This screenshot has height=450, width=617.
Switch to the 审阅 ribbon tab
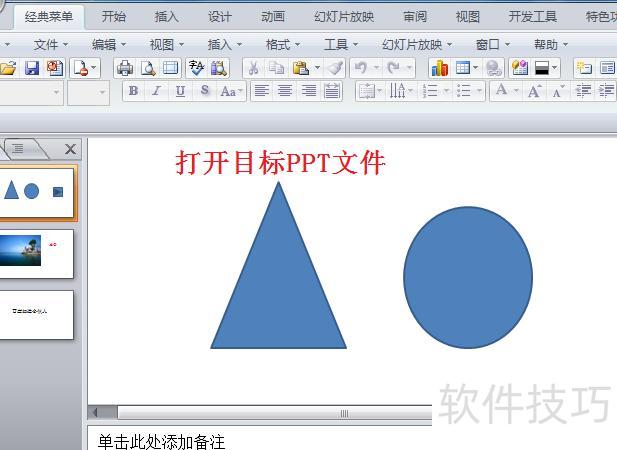[415, 17]
